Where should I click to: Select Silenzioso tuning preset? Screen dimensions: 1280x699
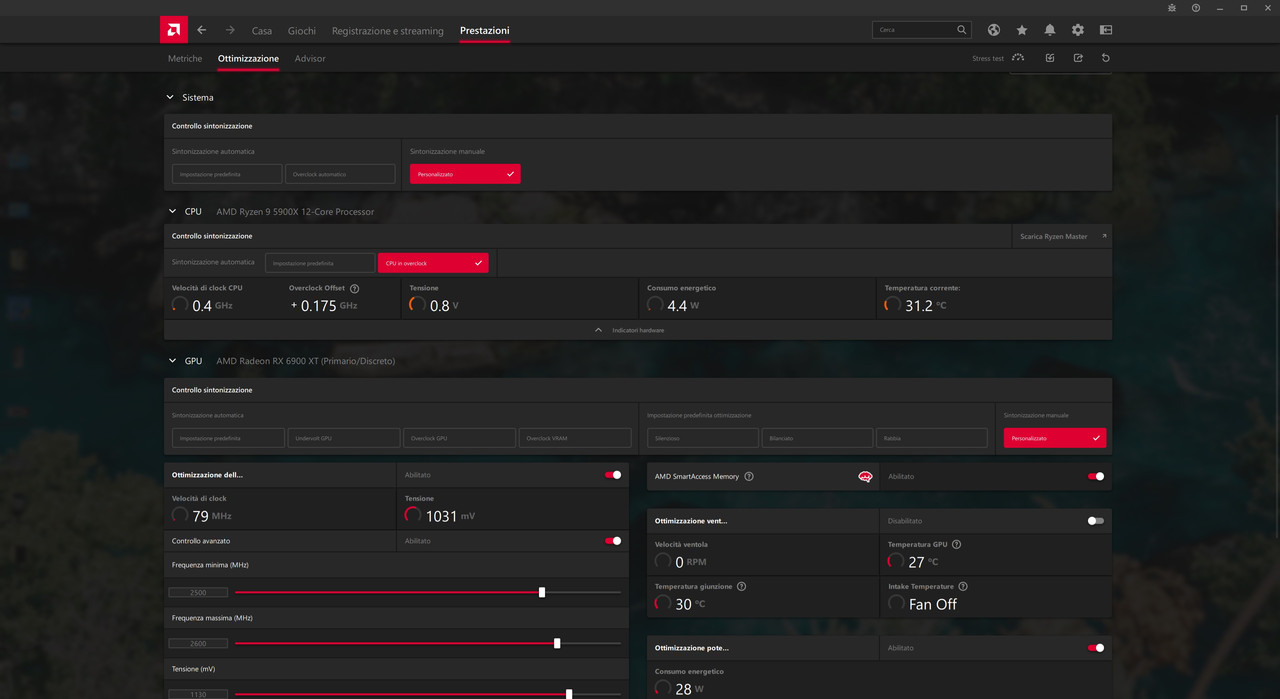pos(702,438)
